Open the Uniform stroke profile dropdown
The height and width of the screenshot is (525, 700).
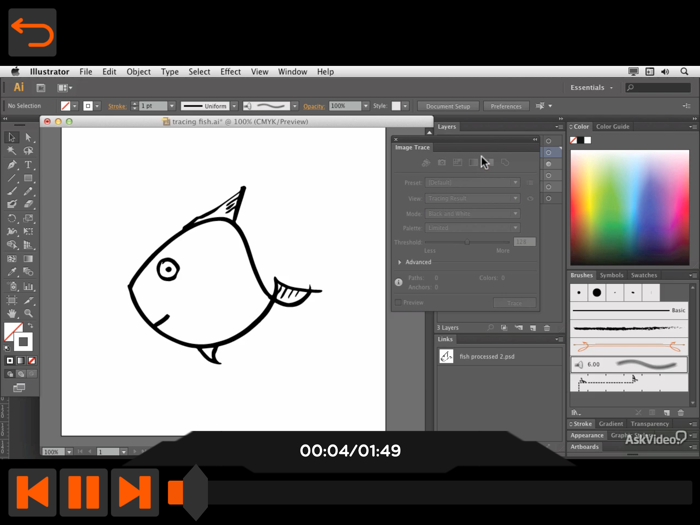pyautogui.click(x=234, y=106)
